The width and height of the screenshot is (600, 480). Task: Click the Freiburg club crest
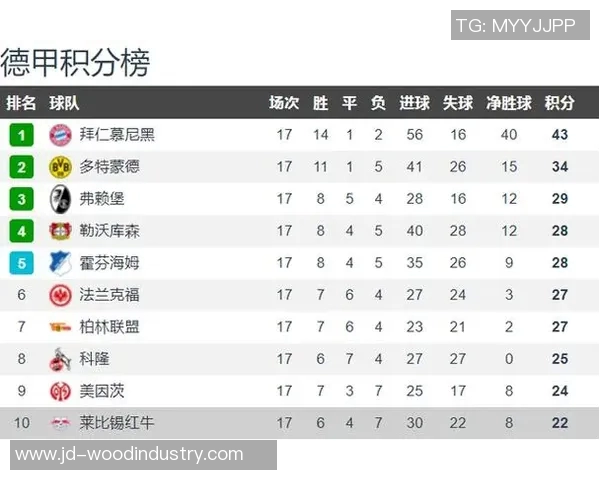tap(60, 199)
